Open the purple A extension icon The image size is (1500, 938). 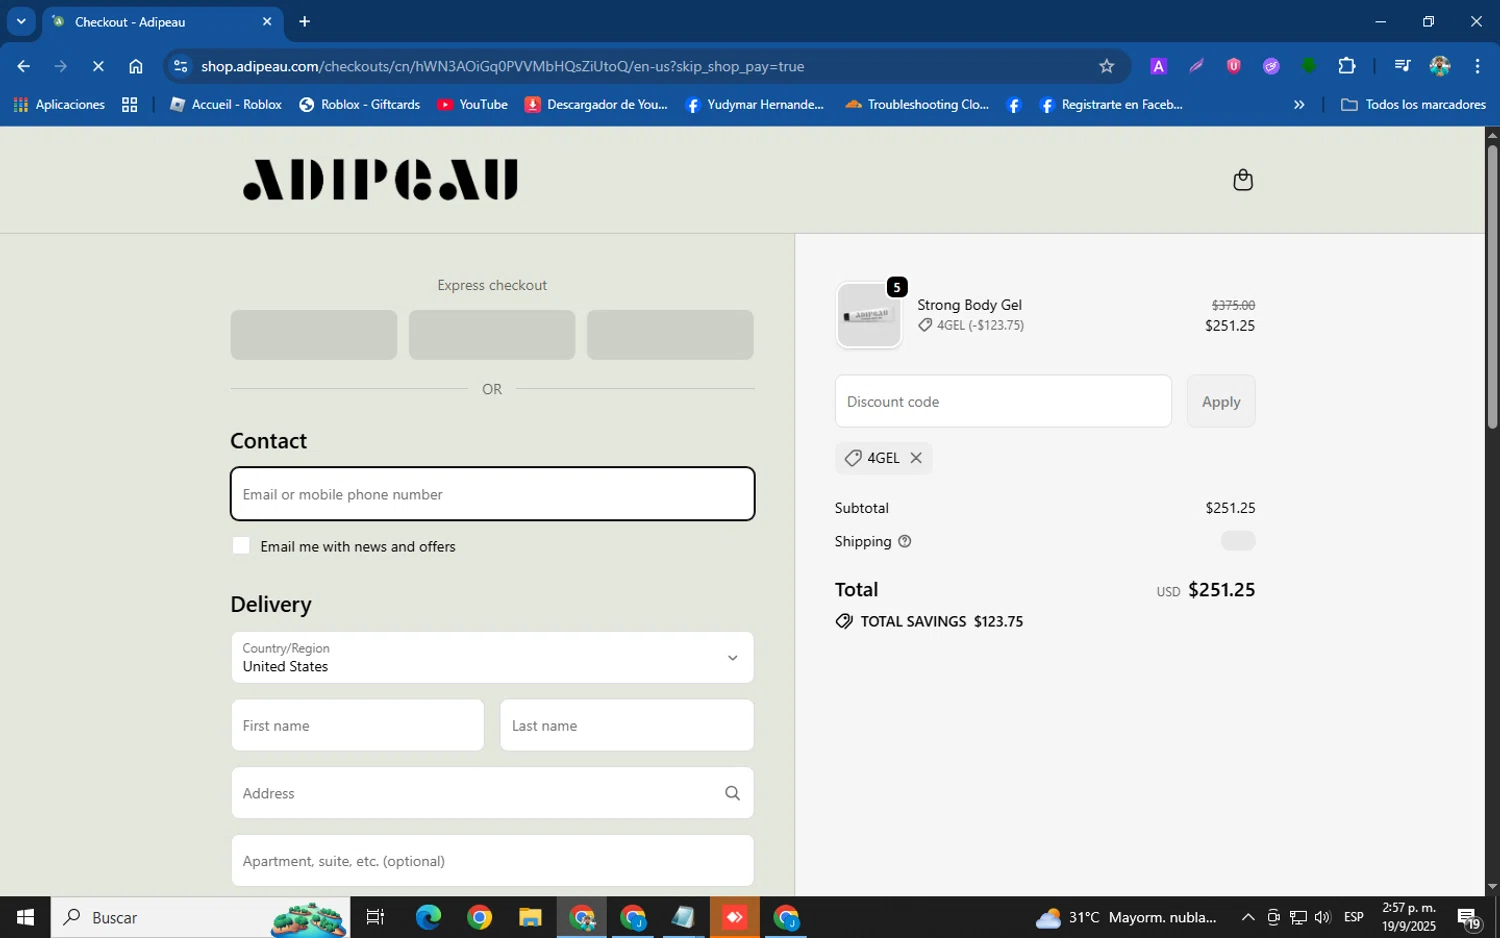(x=1158, y=66)
